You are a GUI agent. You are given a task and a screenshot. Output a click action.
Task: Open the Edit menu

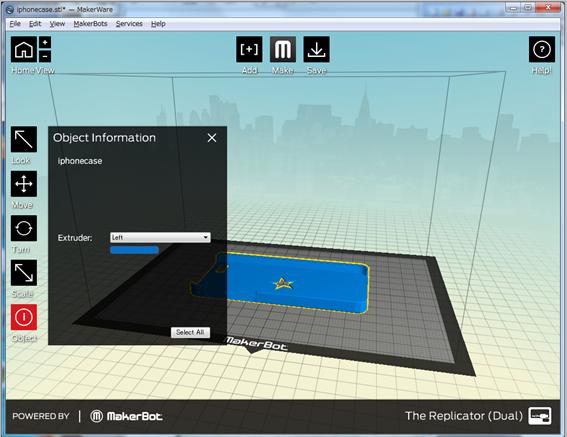coord(35,24)
